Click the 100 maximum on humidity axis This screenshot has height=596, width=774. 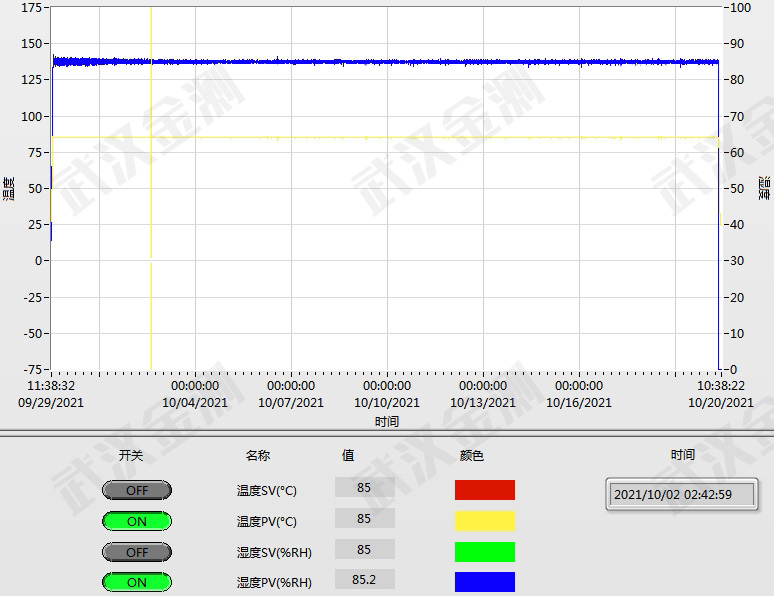[740, 8]
